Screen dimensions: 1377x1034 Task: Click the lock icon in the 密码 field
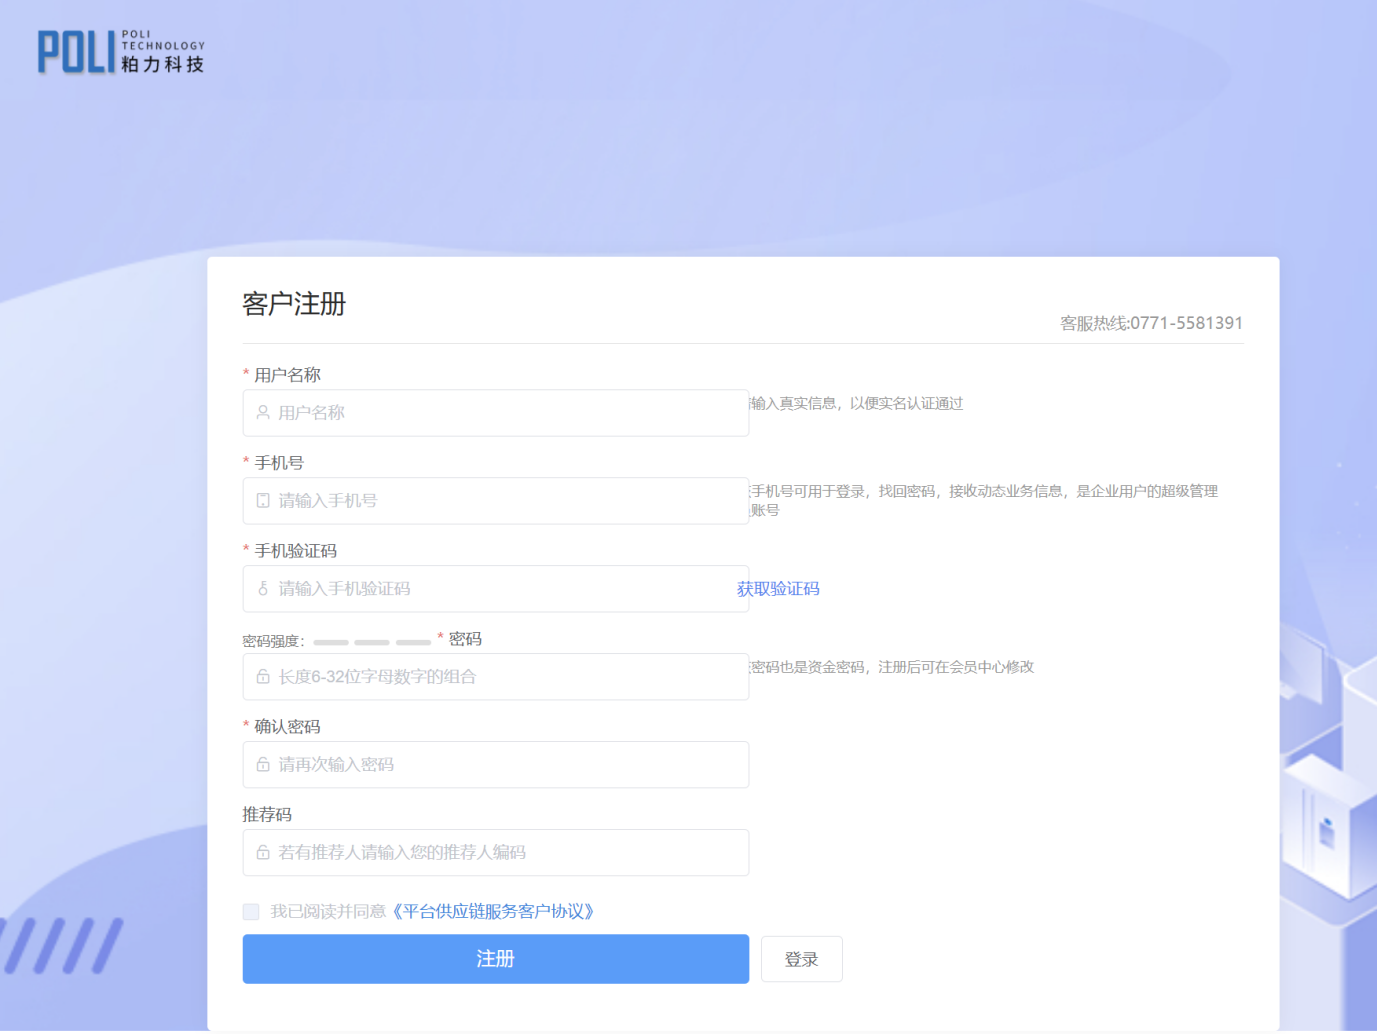click(261, 676)
